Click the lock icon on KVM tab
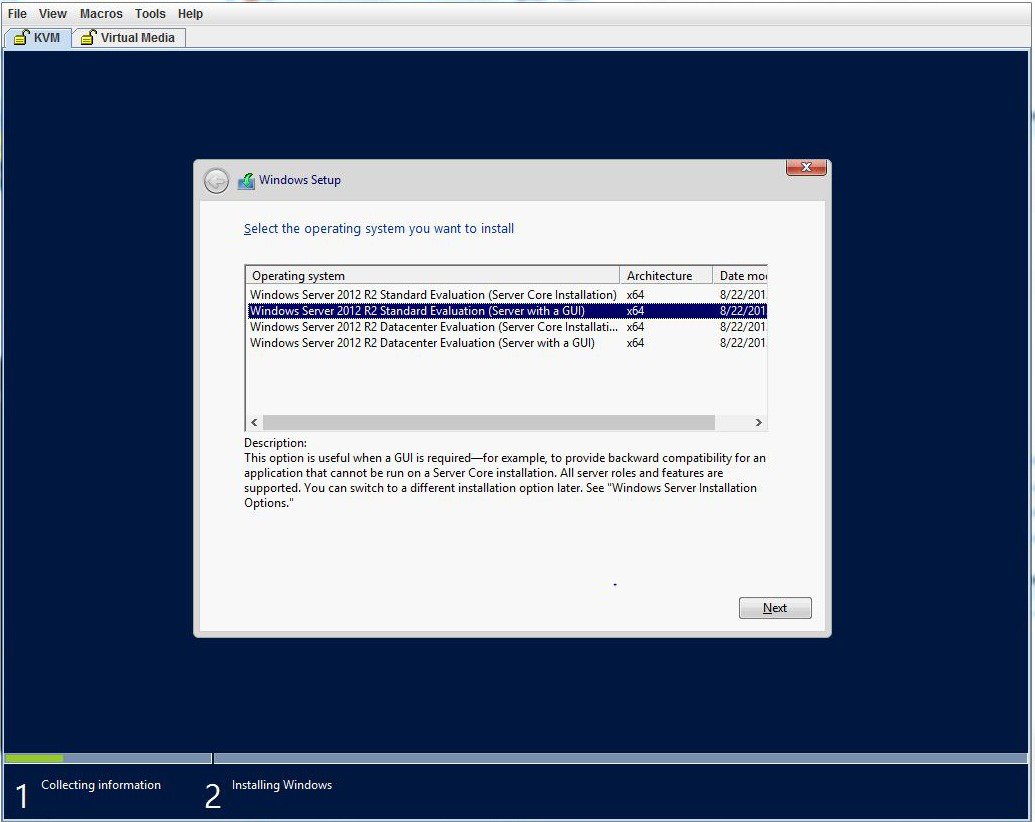 click(22, 37)
